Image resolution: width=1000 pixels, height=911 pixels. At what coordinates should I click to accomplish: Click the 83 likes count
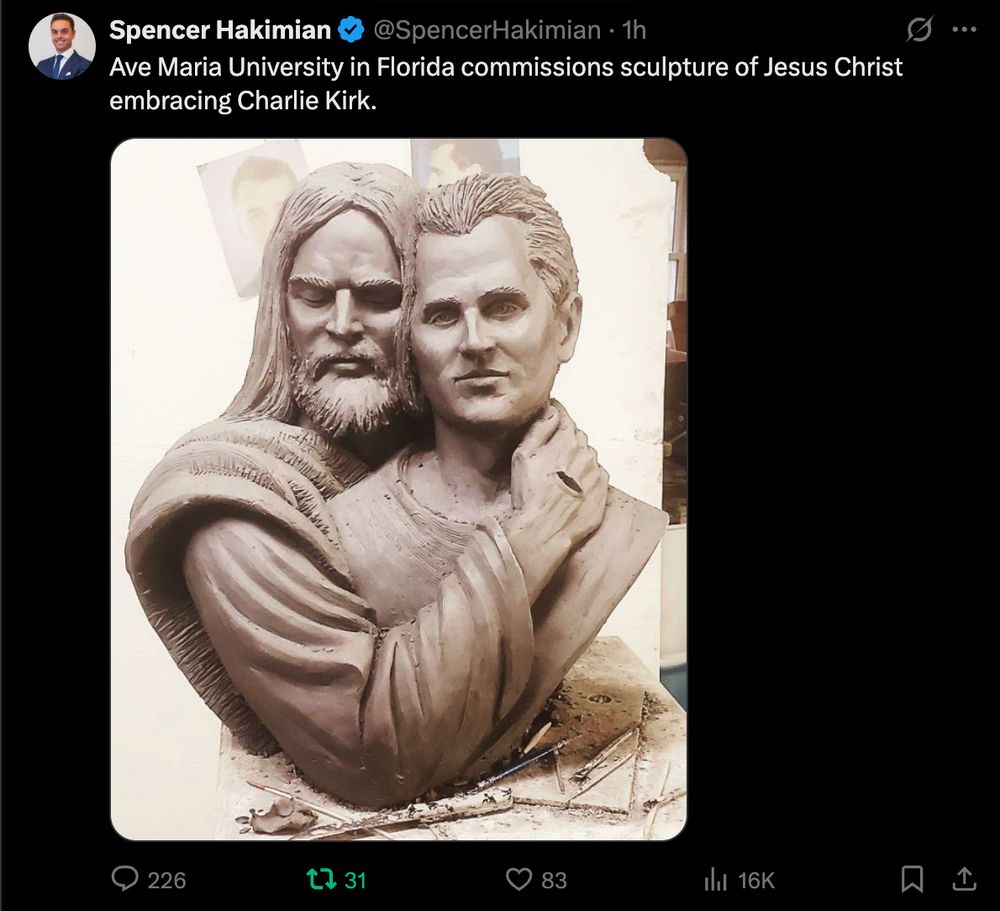tap(554, 880)
